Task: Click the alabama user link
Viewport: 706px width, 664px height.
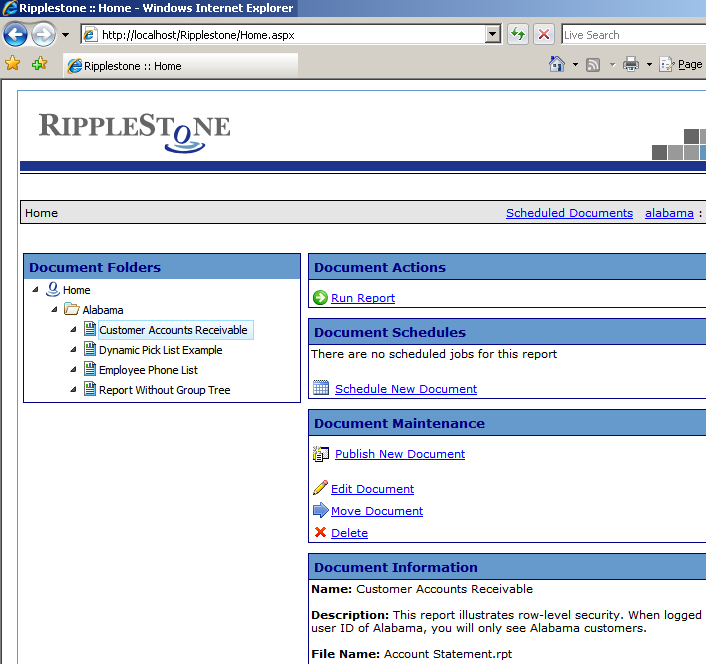Action: click(669, 213)
